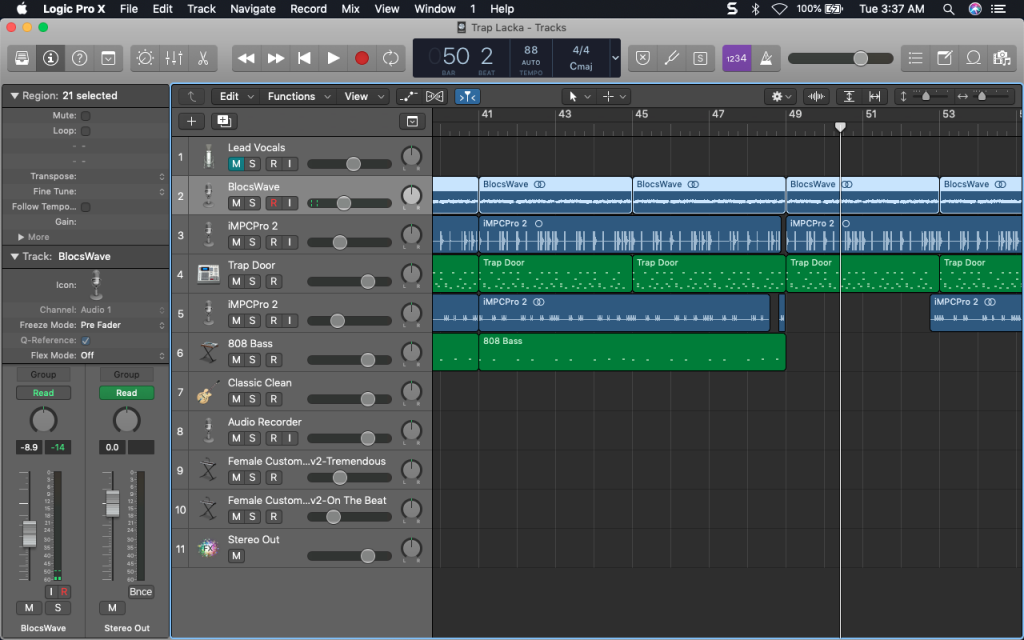Screen dimensions: 1024x640
Task: Start playback
Action: tap(333, 58)
